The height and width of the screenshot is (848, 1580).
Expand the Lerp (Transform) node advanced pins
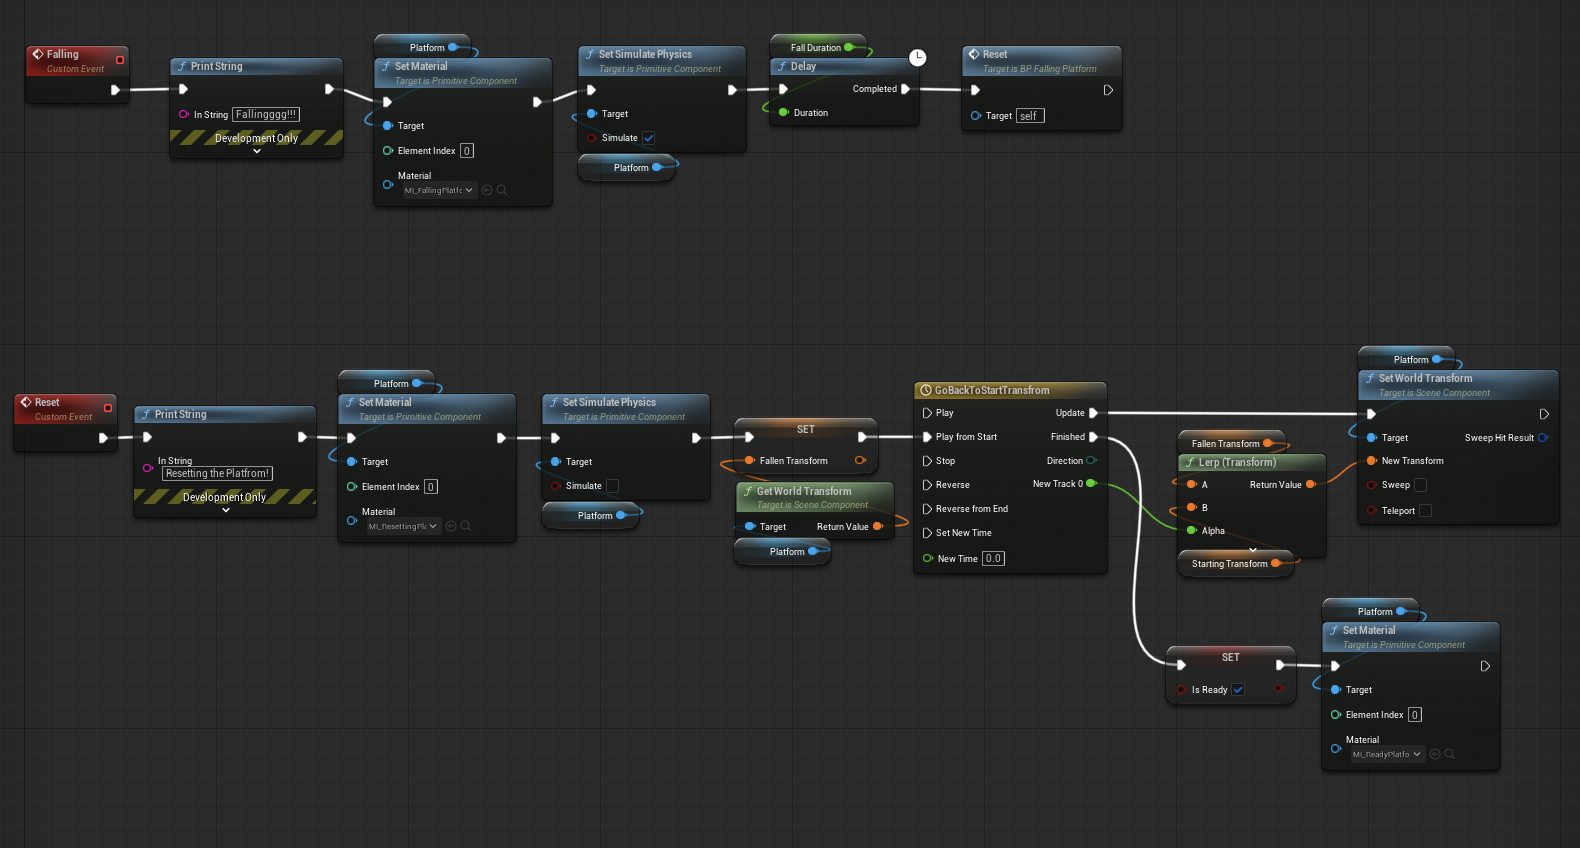(1253, 550)
